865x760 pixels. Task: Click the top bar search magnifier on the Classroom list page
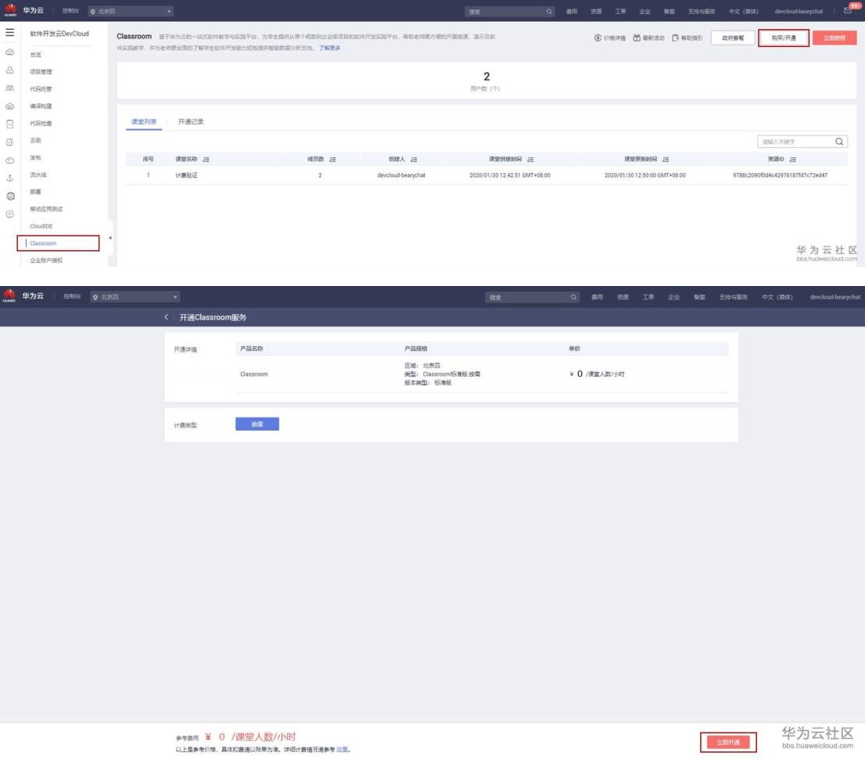[549, 12]
